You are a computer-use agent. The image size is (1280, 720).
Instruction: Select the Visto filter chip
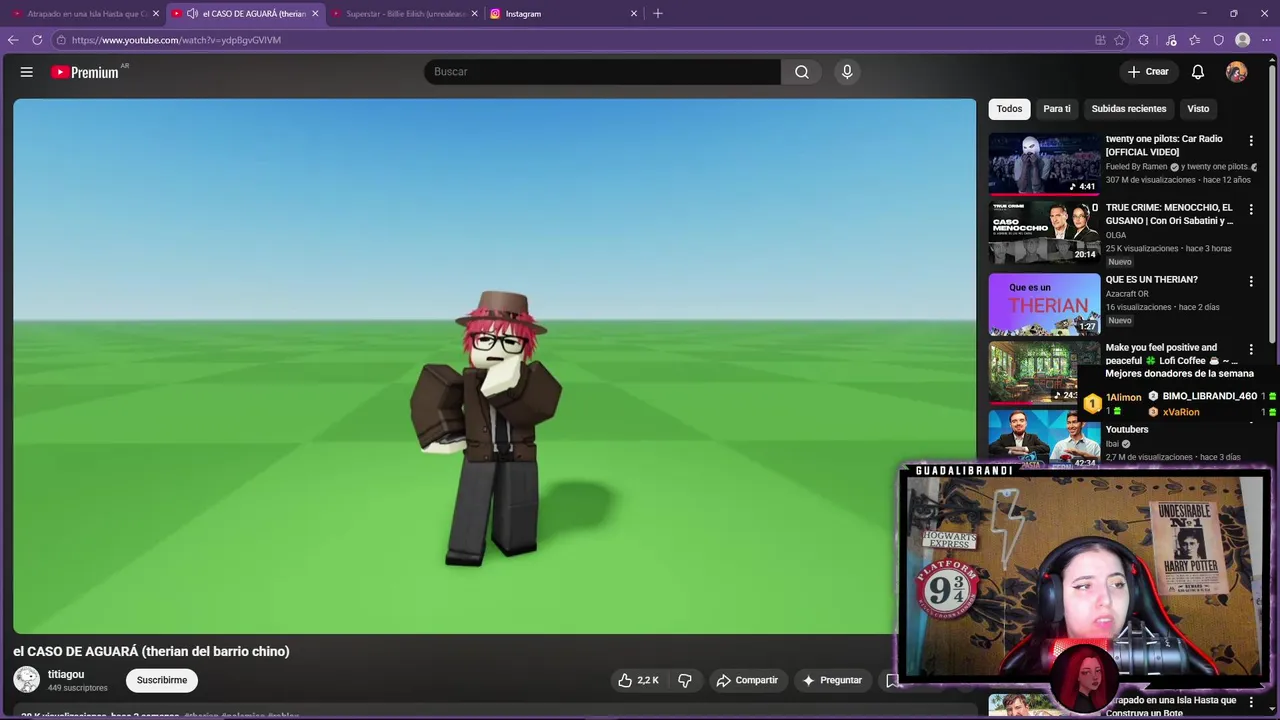(x=1198, y=109)
